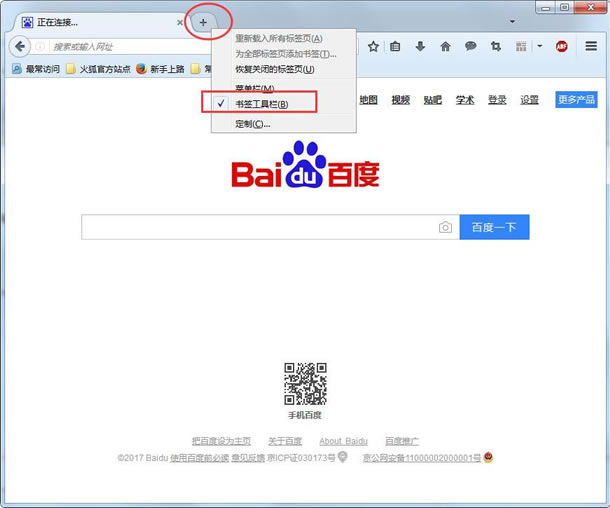Open 登录 link

497,100
